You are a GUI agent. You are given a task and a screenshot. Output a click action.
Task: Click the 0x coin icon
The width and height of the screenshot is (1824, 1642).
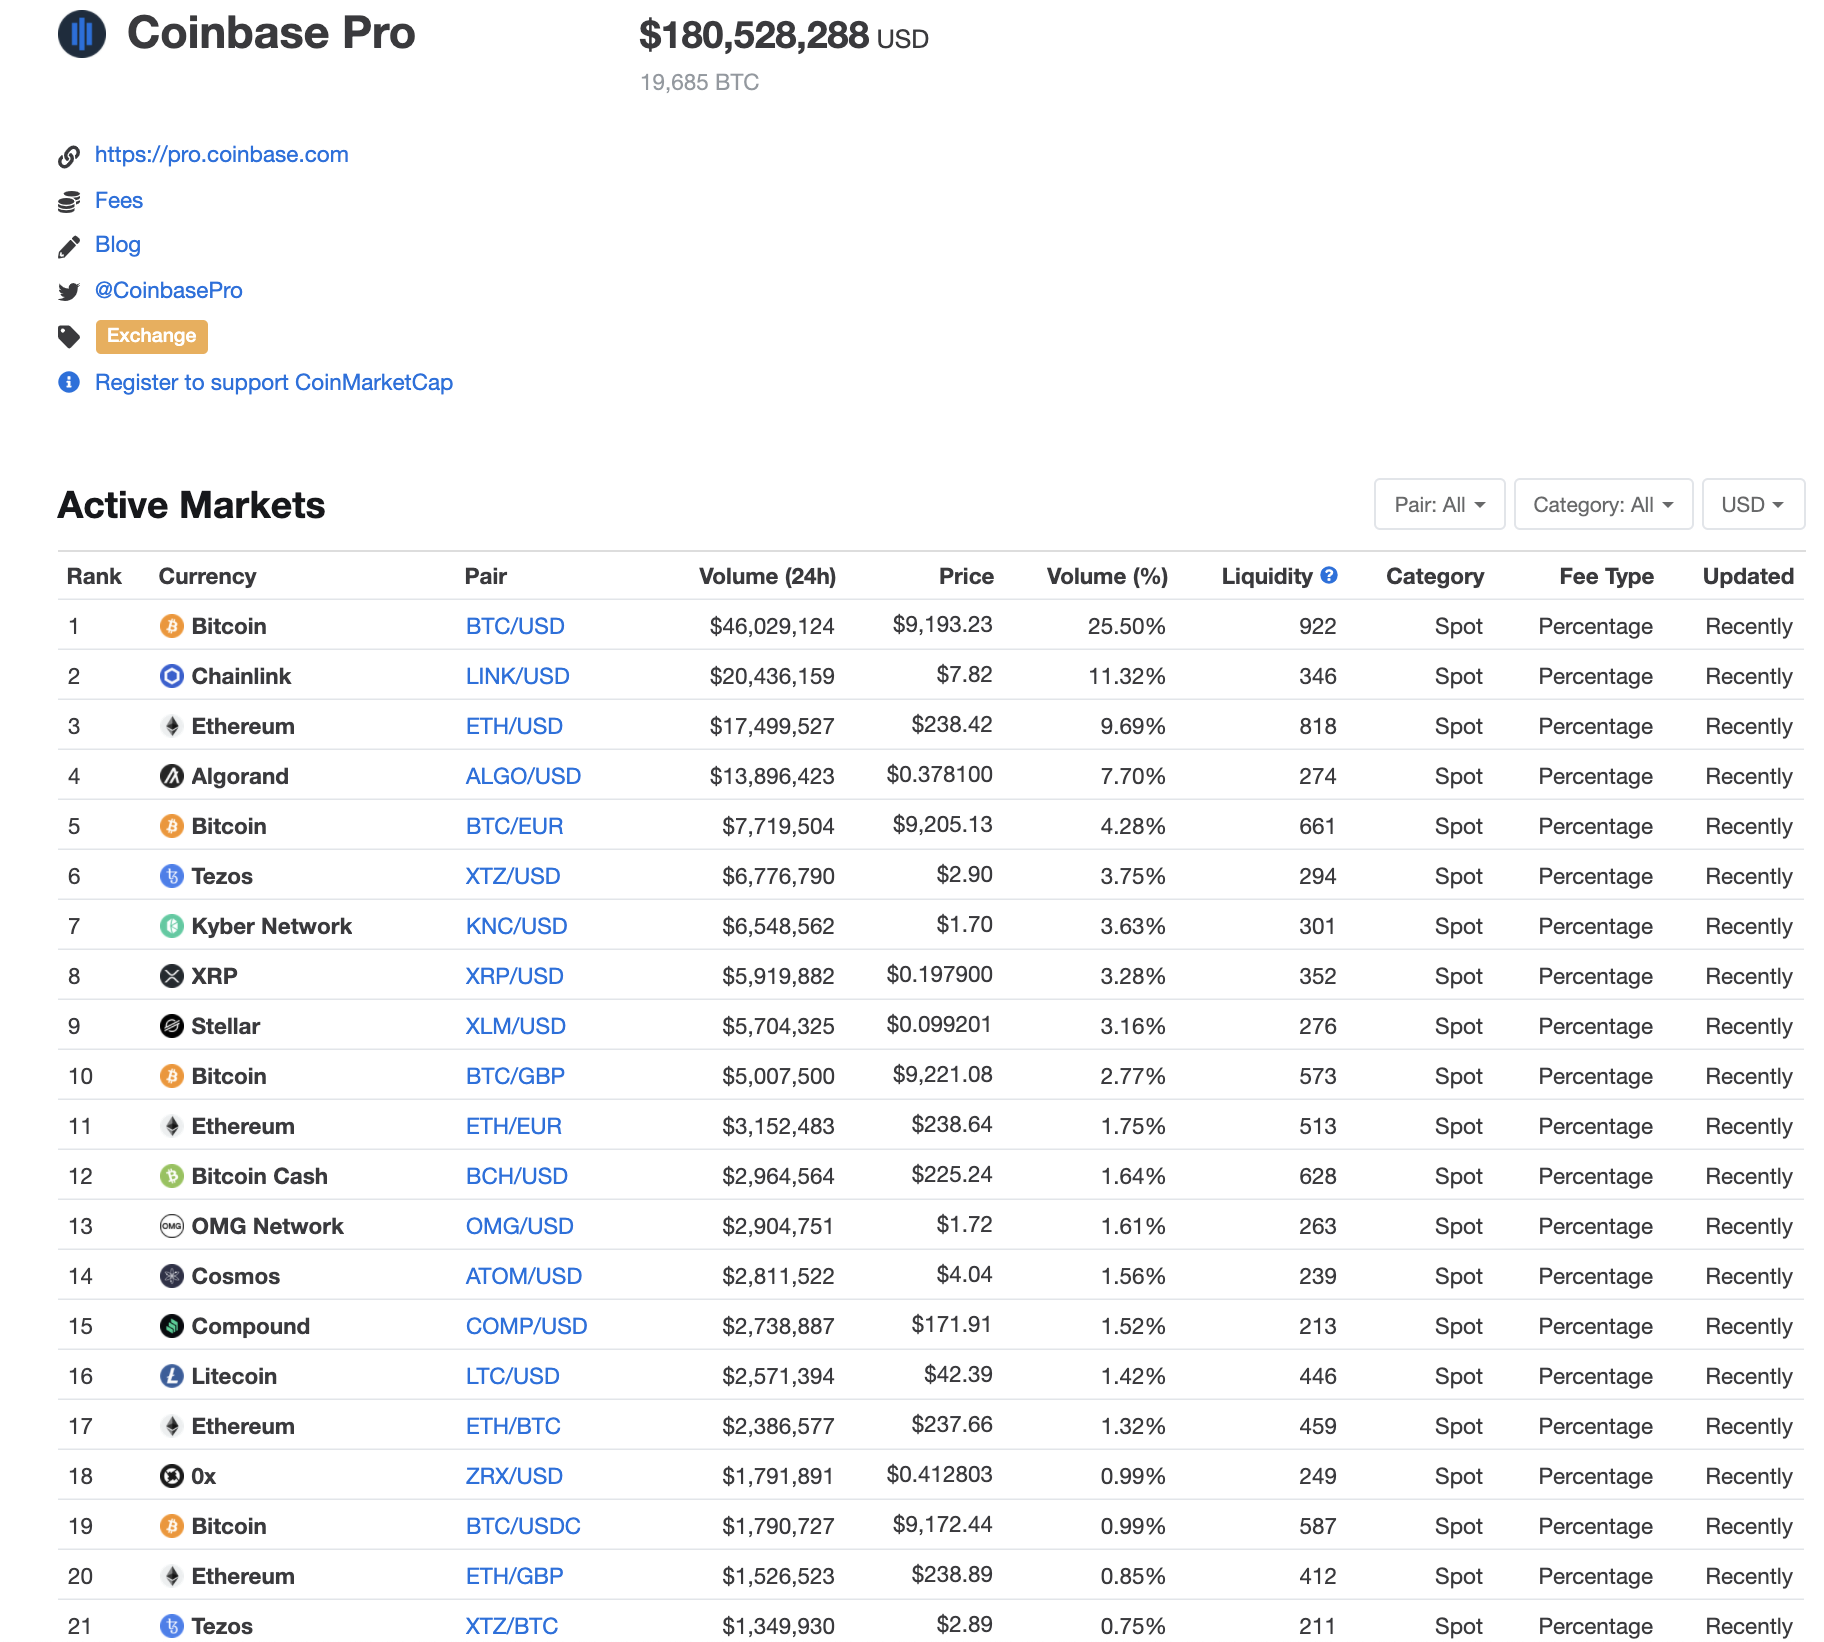click(x=172, y=1476)
